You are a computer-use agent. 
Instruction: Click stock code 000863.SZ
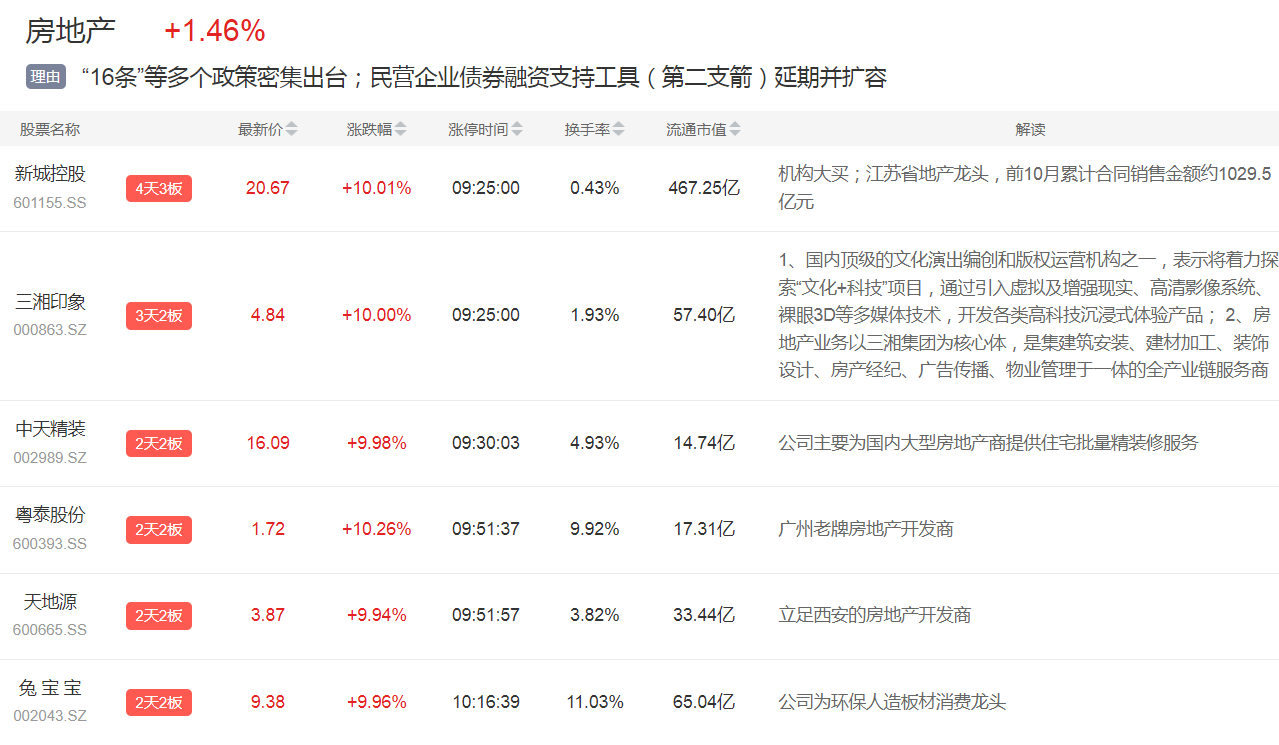click(50, 330)
